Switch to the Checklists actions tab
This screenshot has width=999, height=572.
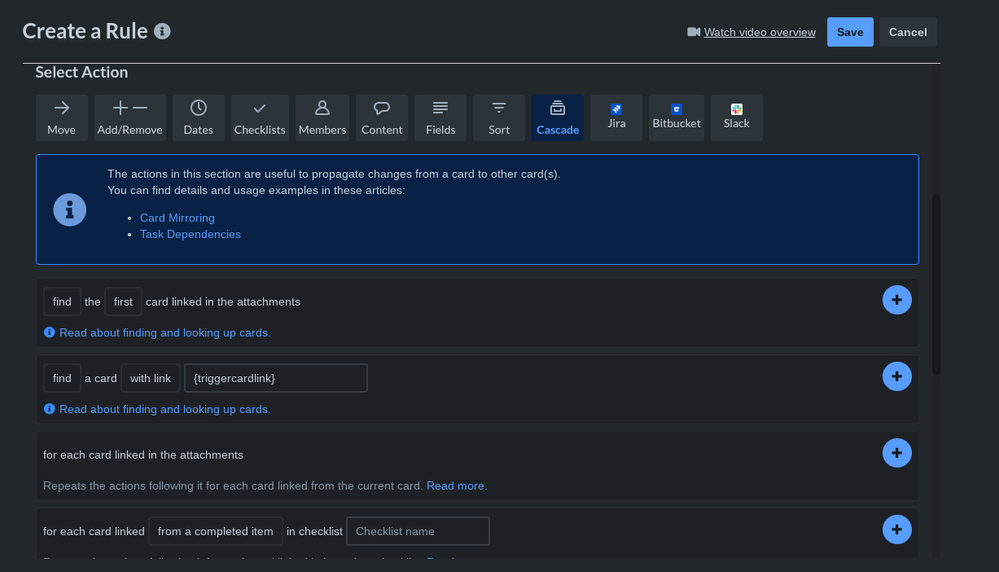point(259,118)
